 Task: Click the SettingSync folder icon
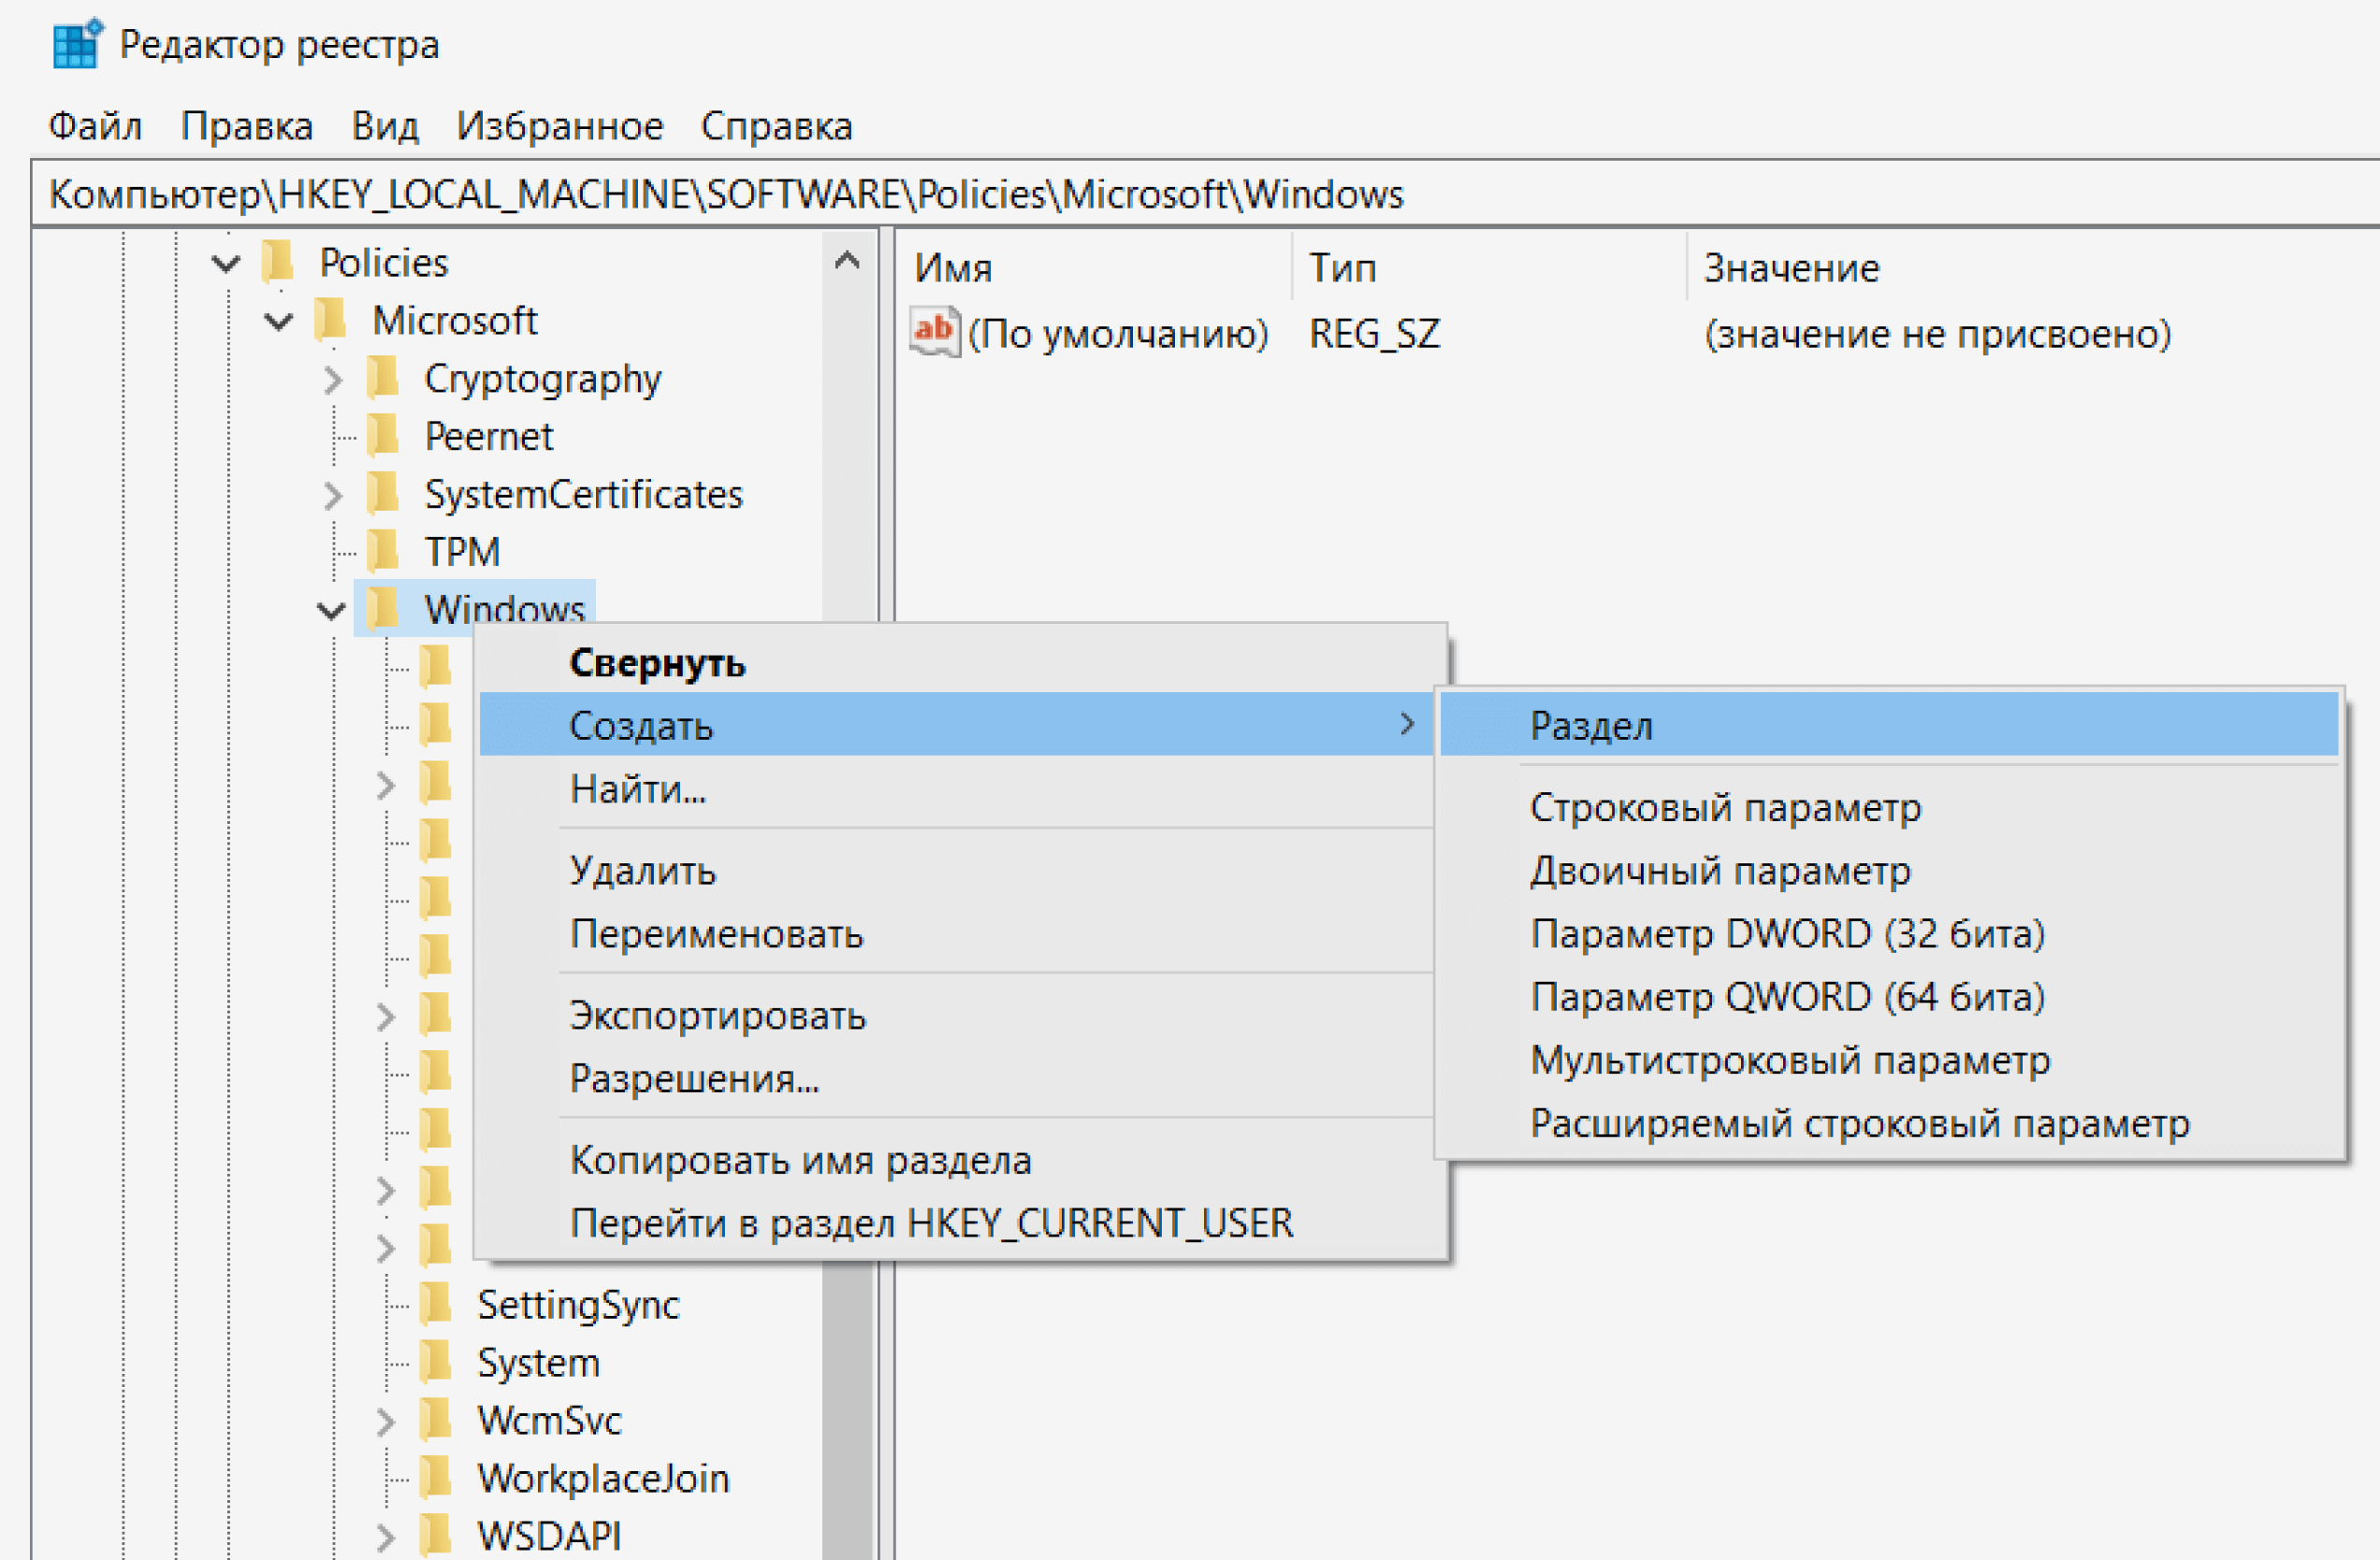click(435, 1304)
